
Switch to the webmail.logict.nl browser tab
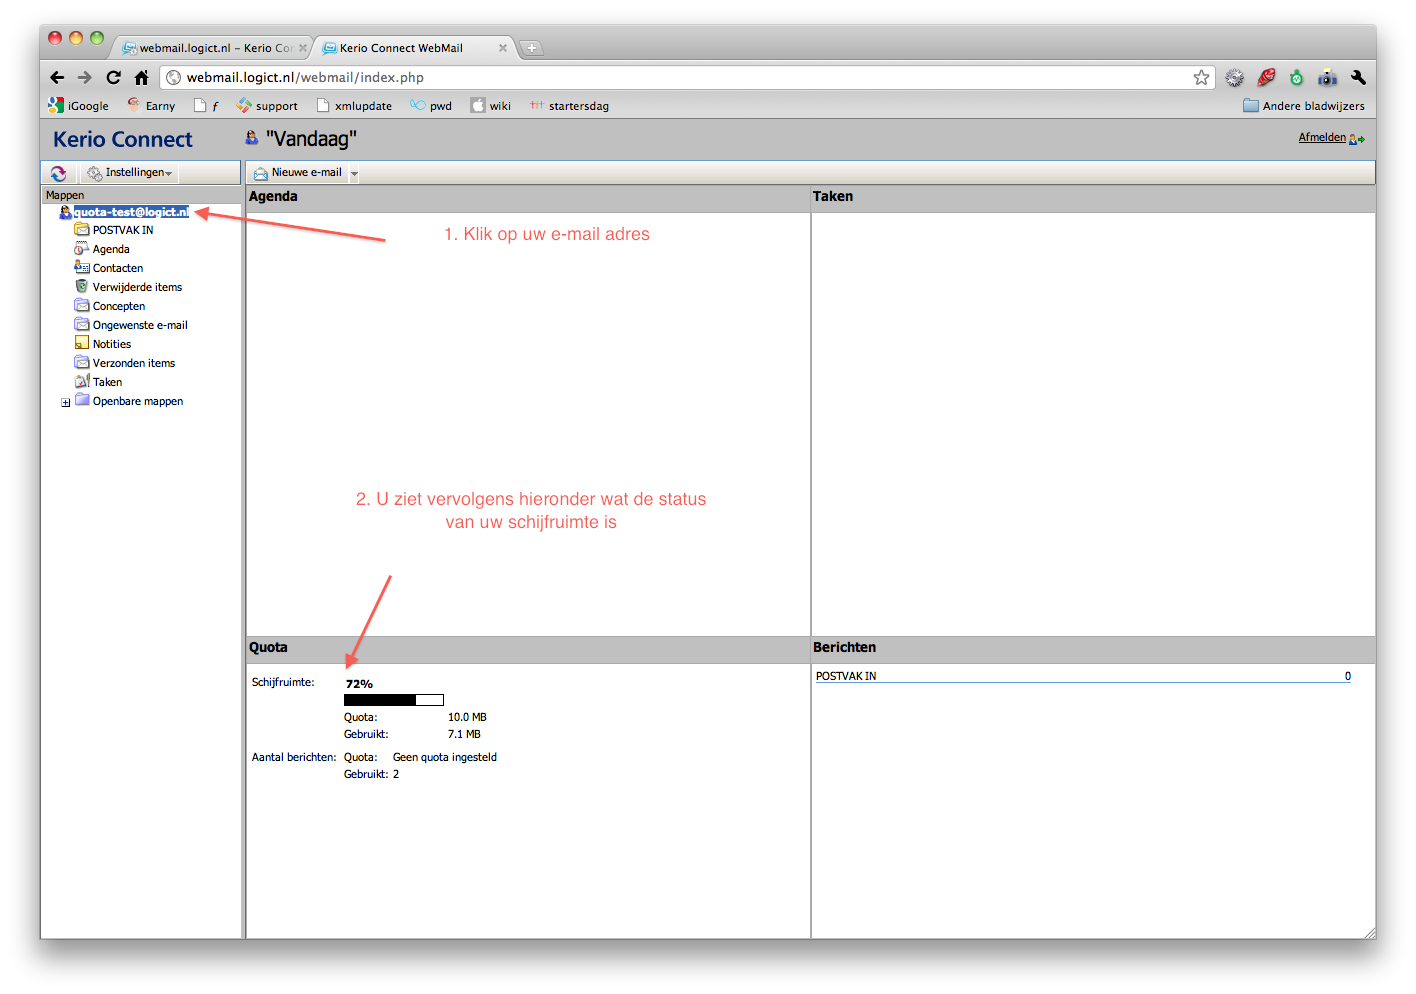tap(213, 48)
